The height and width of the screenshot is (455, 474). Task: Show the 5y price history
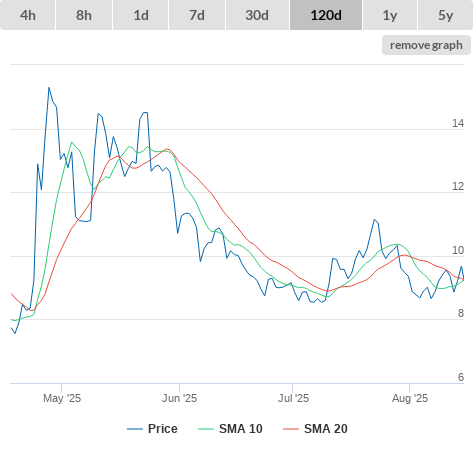[x=445, y=15]
